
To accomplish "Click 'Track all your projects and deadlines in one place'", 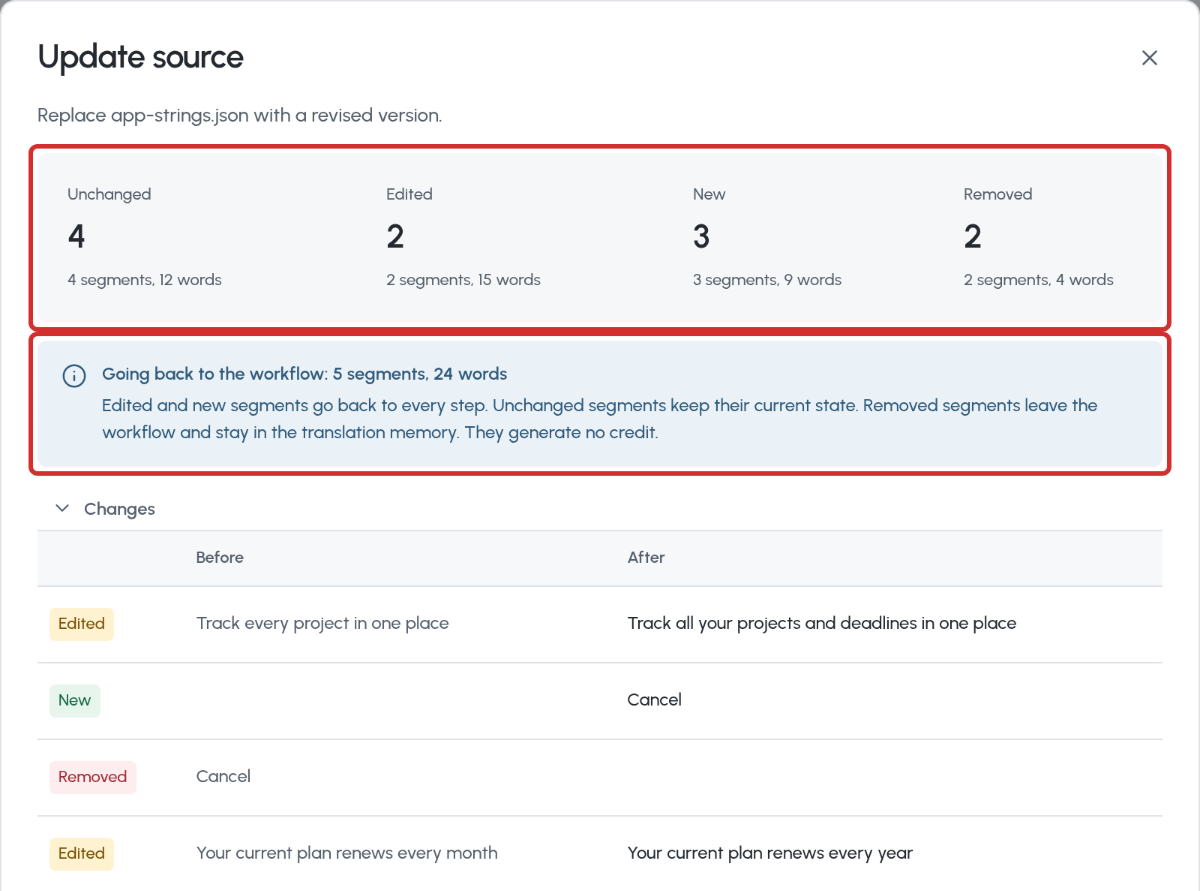I will pos(821,623).
